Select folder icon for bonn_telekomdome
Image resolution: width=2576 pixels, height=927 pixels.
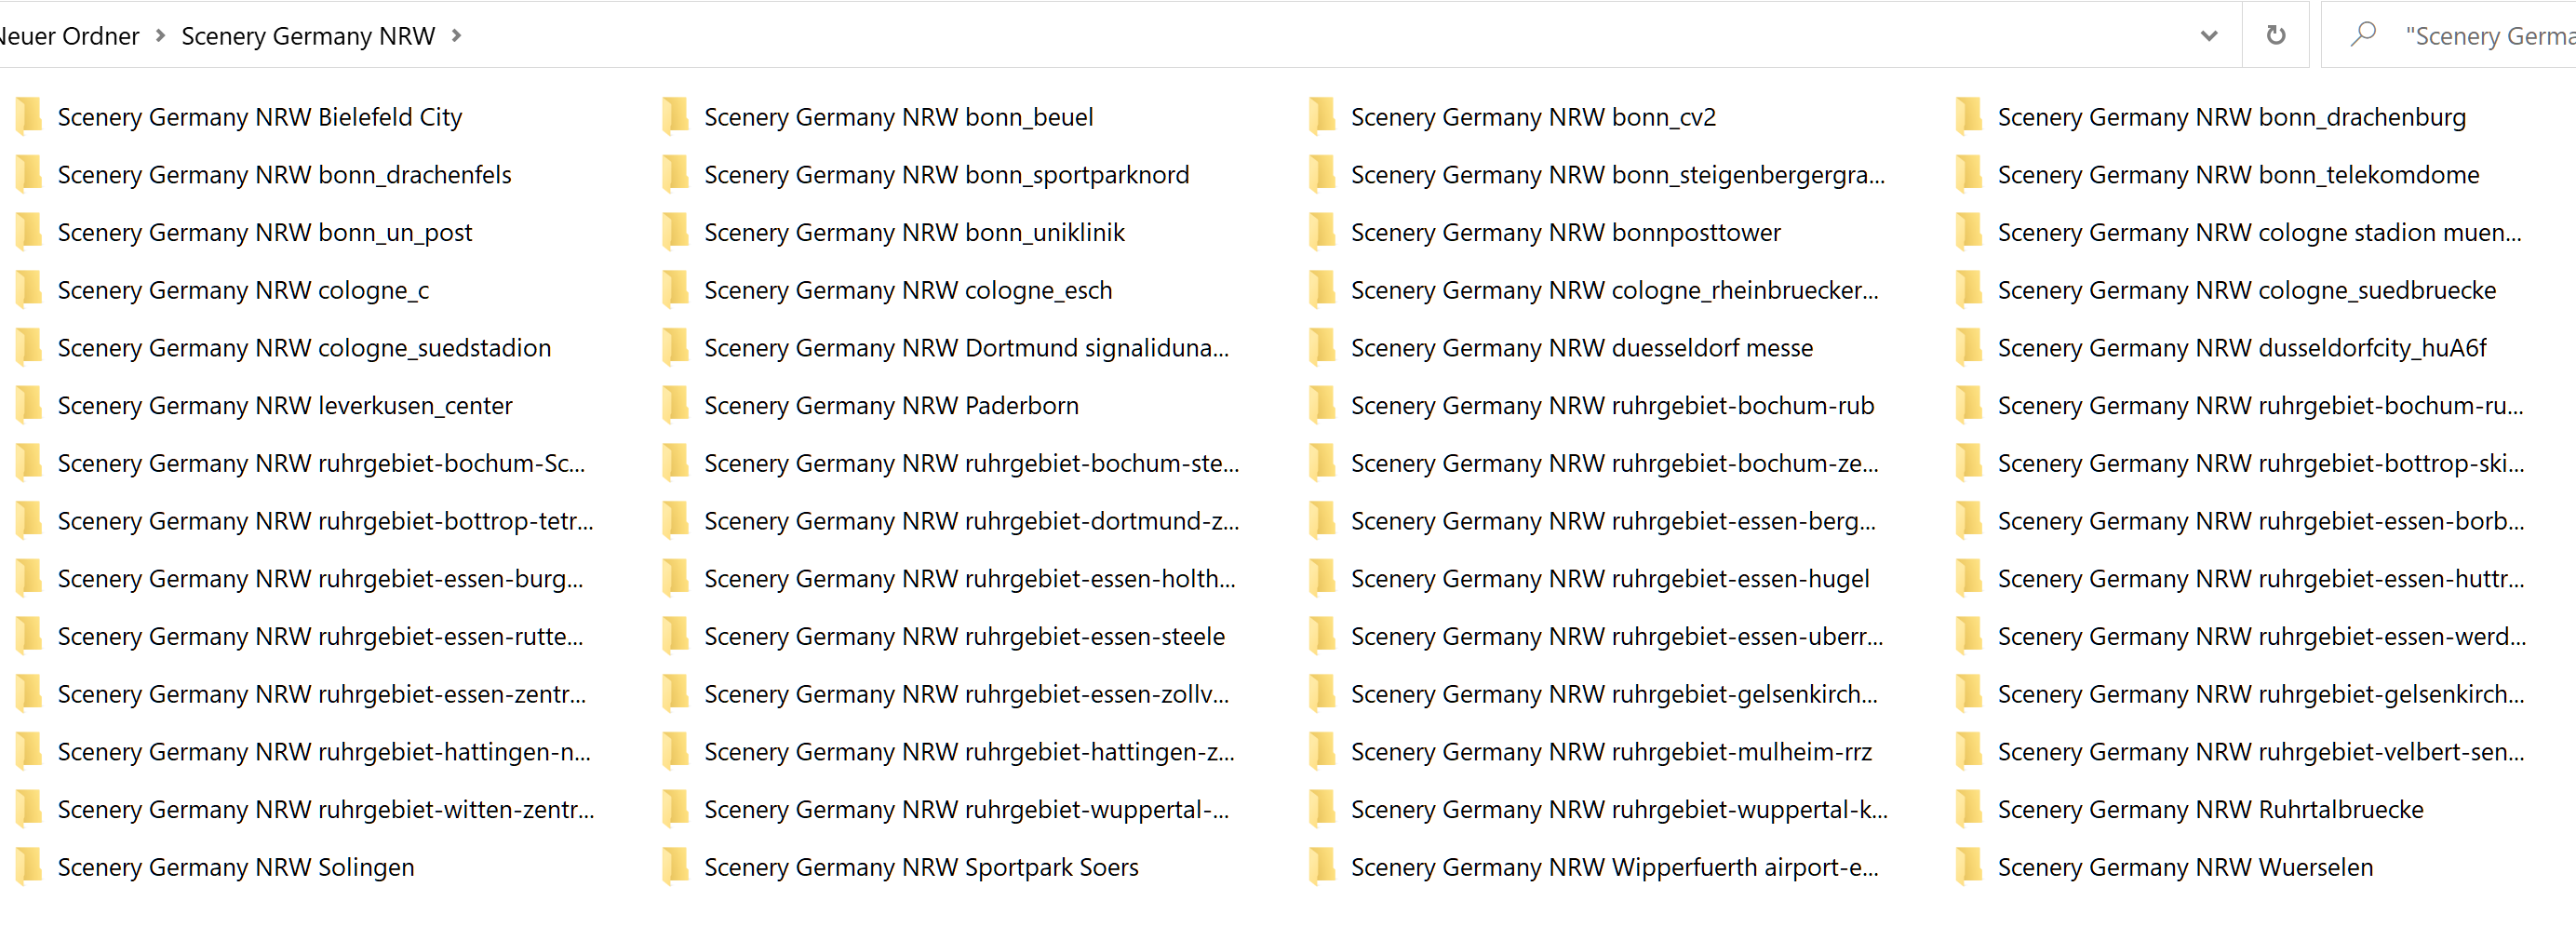pos(1969,174)
